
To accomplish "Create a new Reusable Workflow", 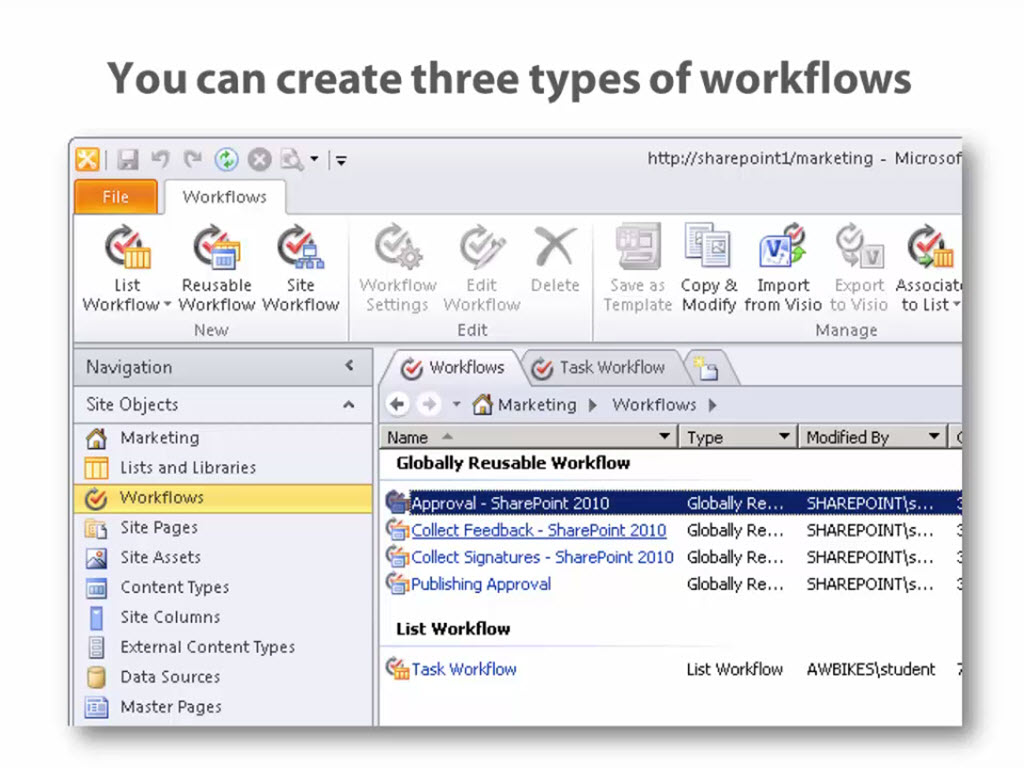I will click(217, 269).
